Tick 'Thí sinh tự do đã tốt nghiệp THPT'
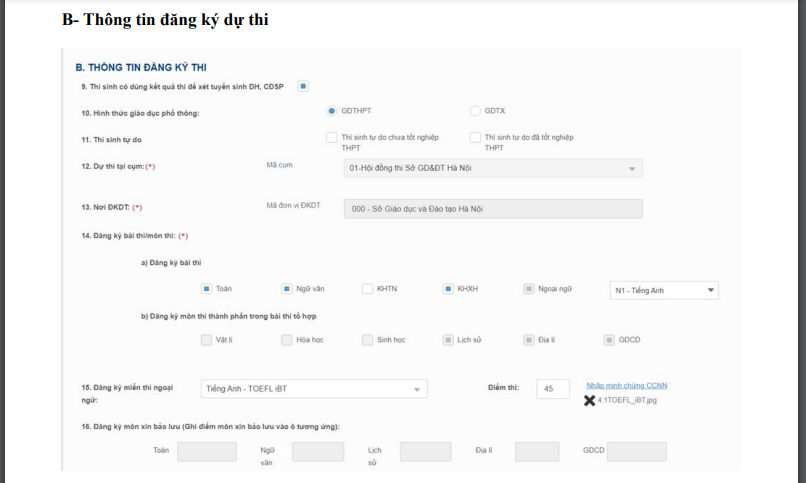806x483 pixels. (475, 137)
